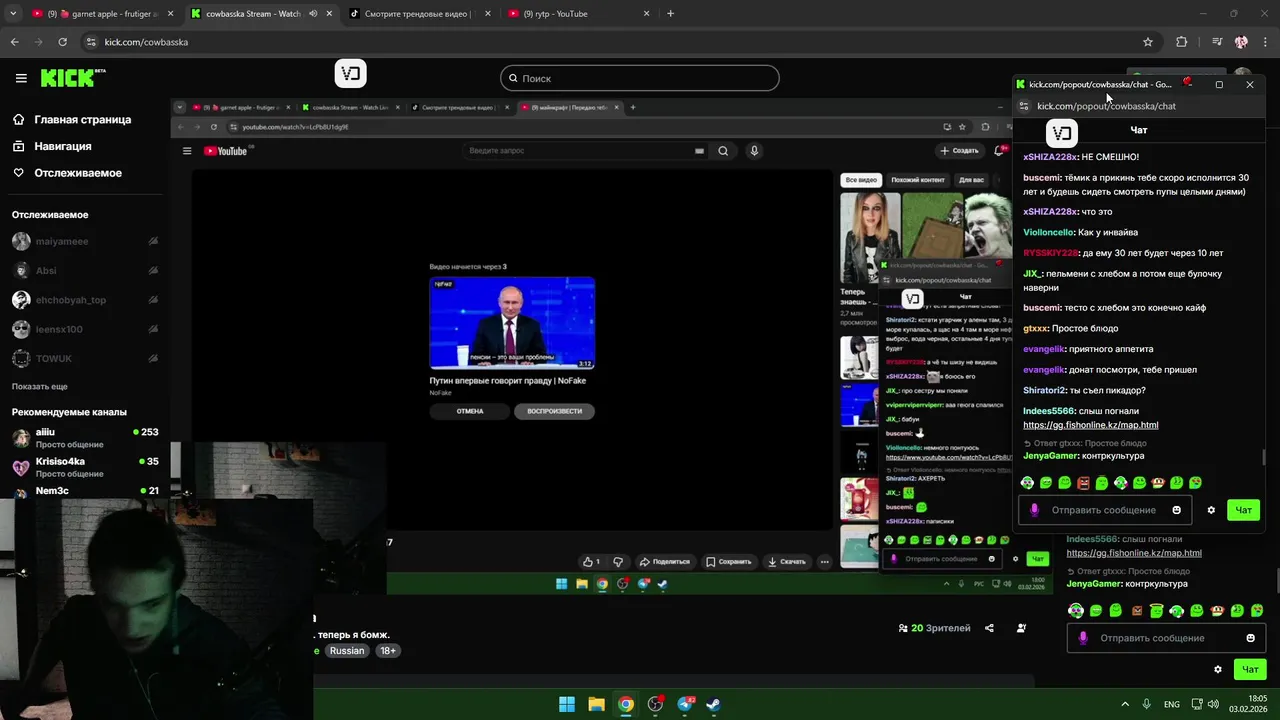The image size is (1280, 720).
Task: Pick the orange angry box emote, main chat
Action: tap(1136, 610)
